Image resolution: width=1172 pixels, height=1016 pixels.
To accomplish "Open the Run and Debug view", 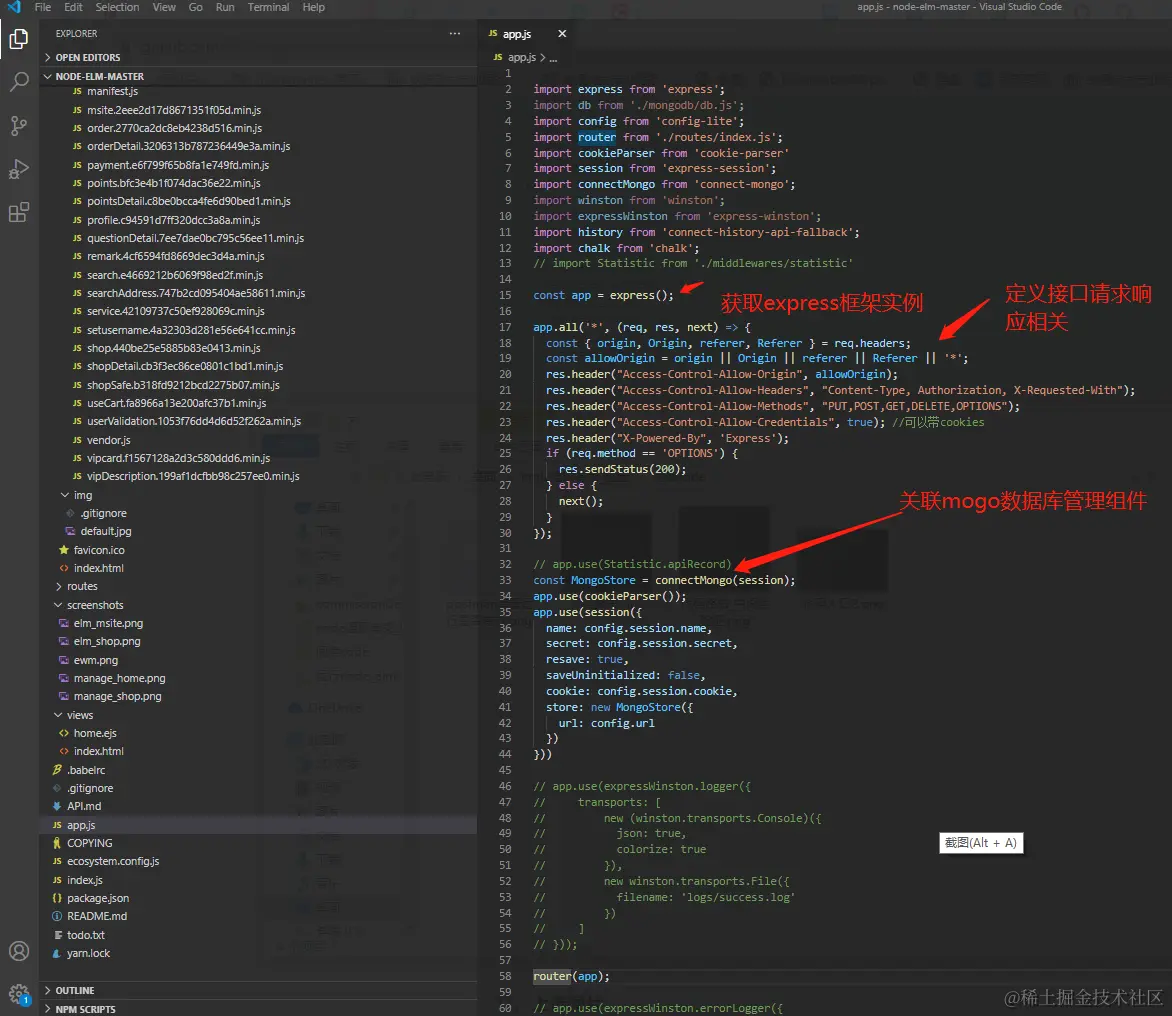I will tap(19, 169).
